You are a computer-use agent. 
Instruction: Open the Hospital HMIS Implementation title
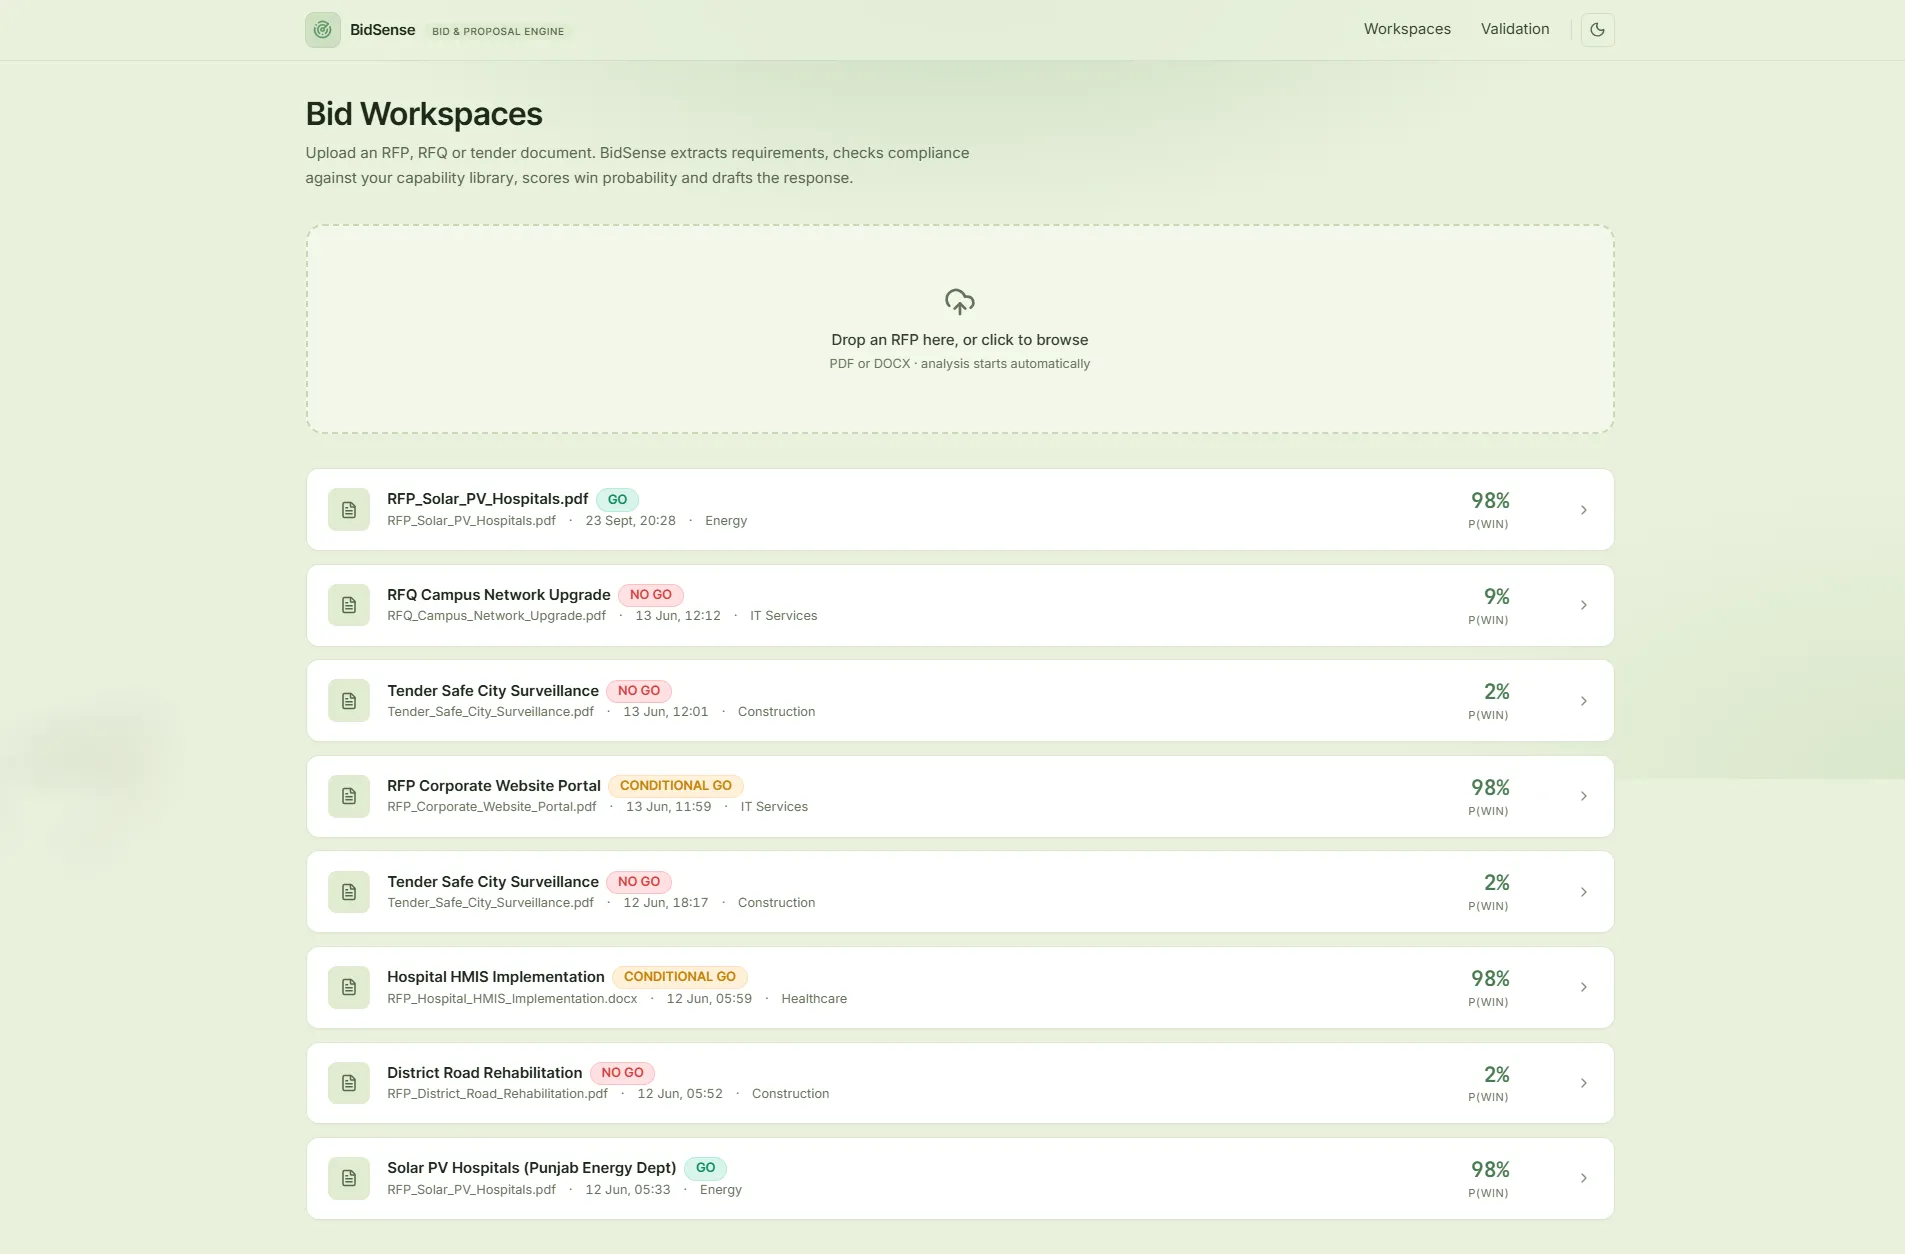tap(495, 977)
